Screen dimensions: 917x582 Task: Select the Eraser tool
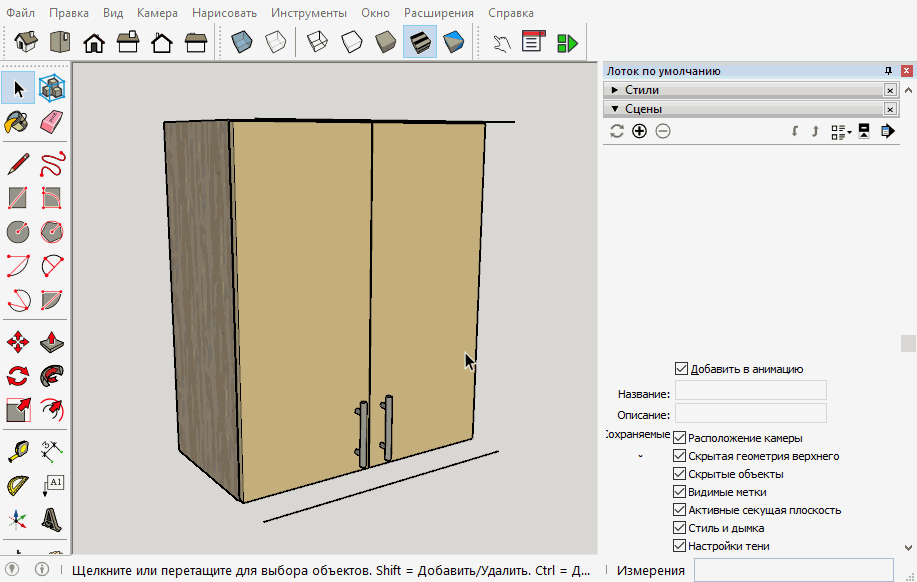pos(52,122)
